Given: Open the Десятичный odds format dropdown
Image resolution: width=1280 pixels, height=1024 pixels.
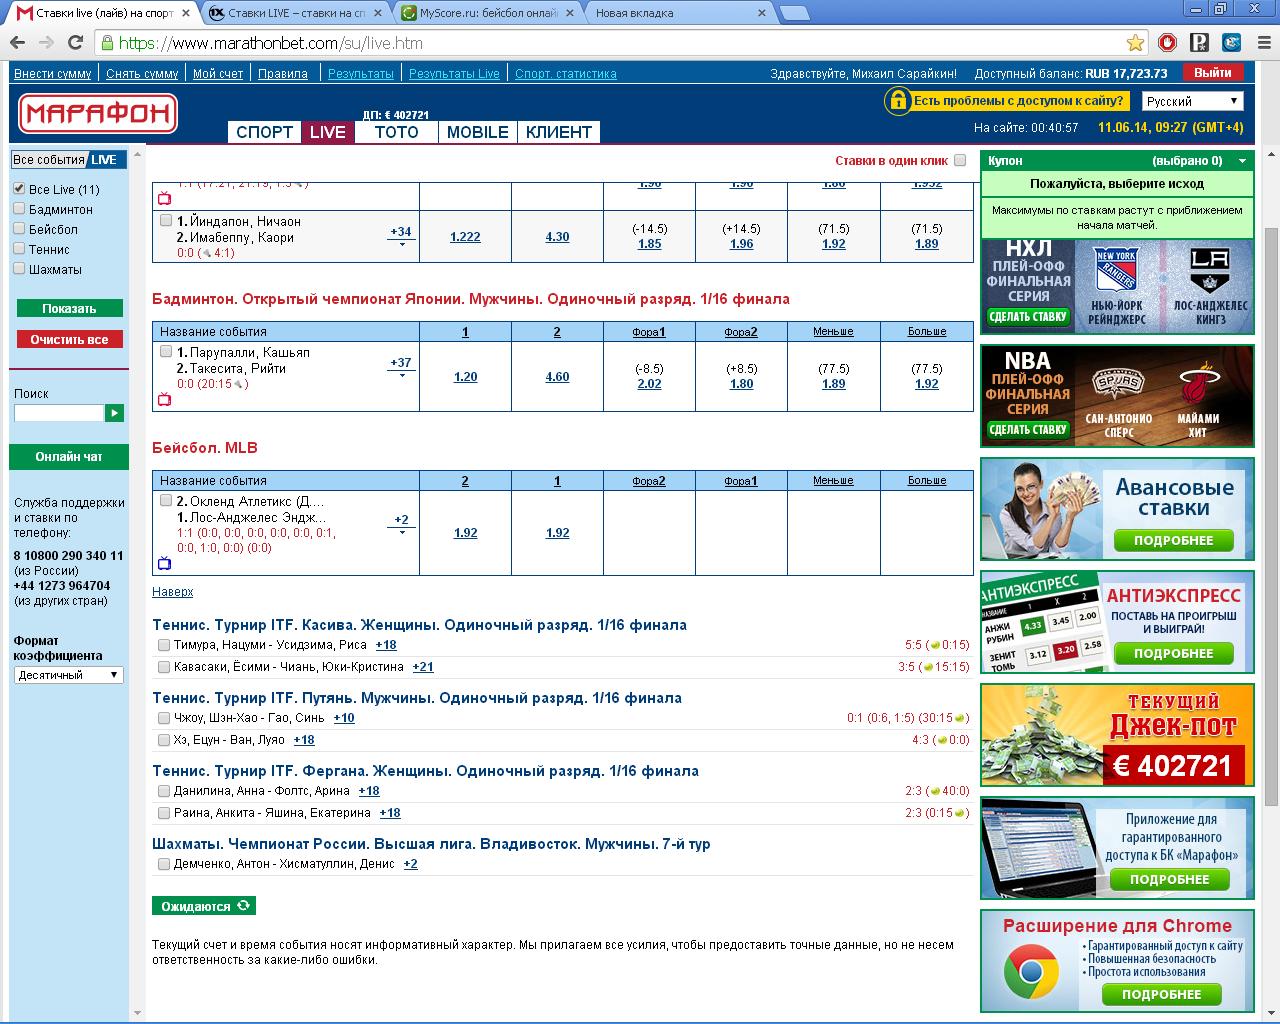Looking at the screenshot, I should tap(68, 675).
